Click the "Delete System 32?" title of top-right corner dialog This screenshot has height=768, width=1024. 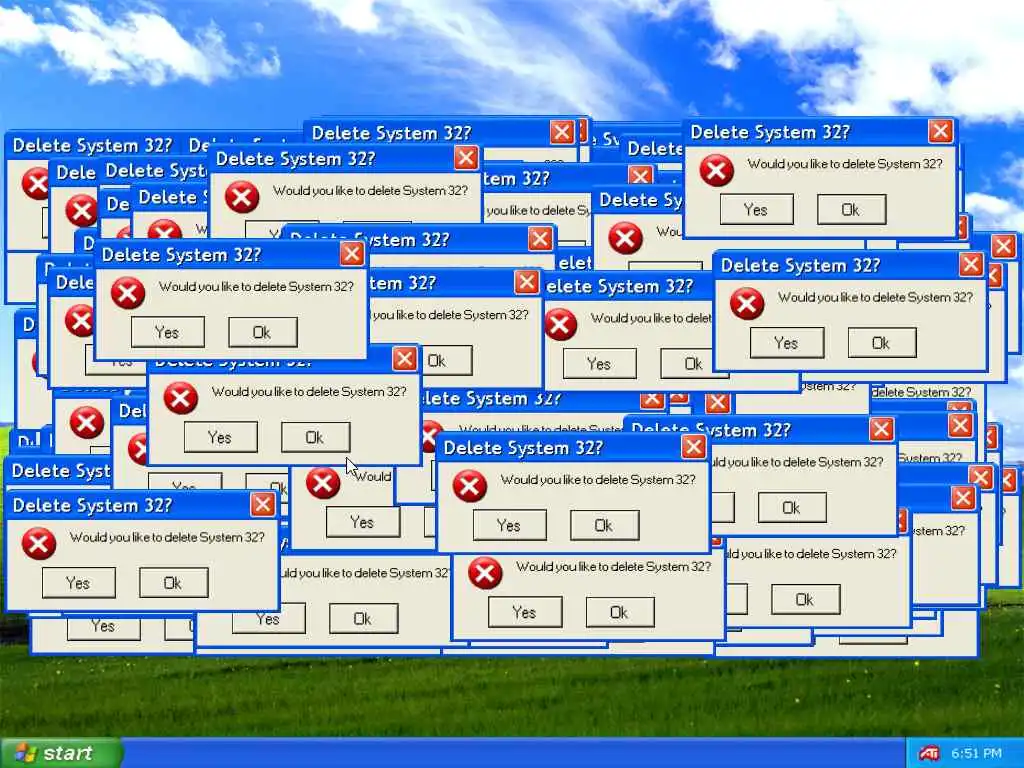[770, 132]
